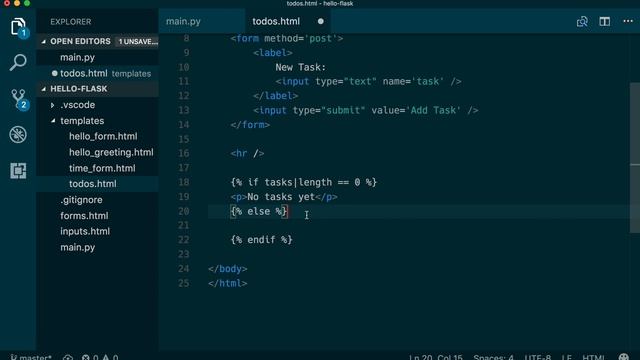The height and width of the screenshot is (360, 640).
Task: Expand the .vscode folder
Action: tap(78, 105)
